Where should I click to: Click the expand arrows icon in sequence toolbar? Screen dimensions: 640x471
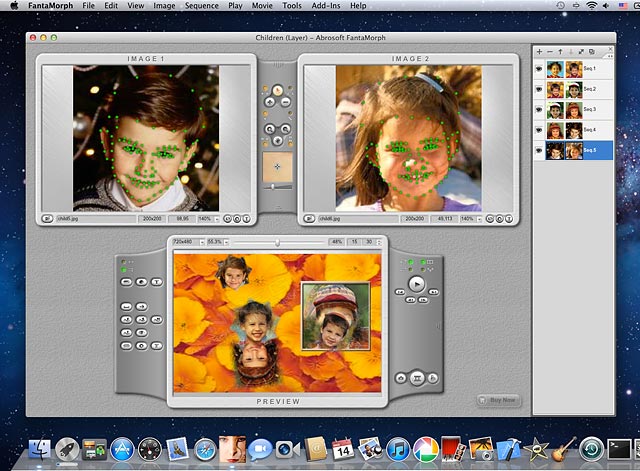pyautogui.click(x=581, y=52)
